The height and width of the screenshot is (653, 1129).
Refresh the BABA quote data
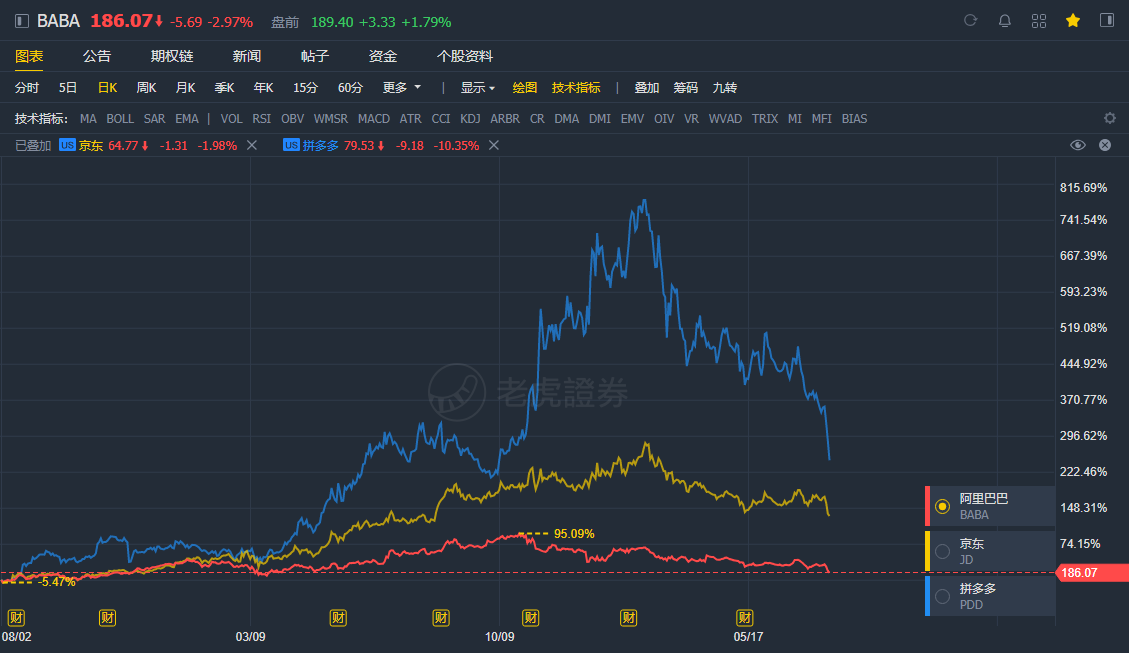(x=971, y=20)
